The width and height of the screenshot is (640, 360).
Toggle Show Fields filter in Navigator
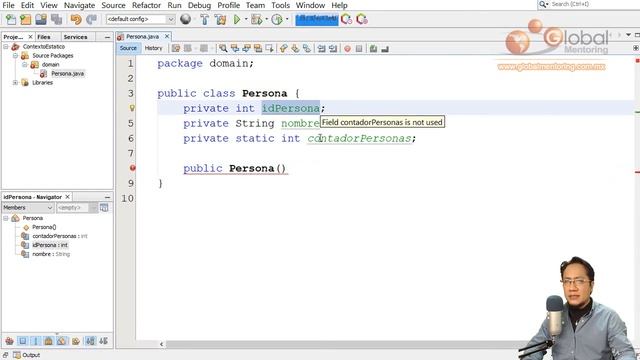[x=23, y=341]
